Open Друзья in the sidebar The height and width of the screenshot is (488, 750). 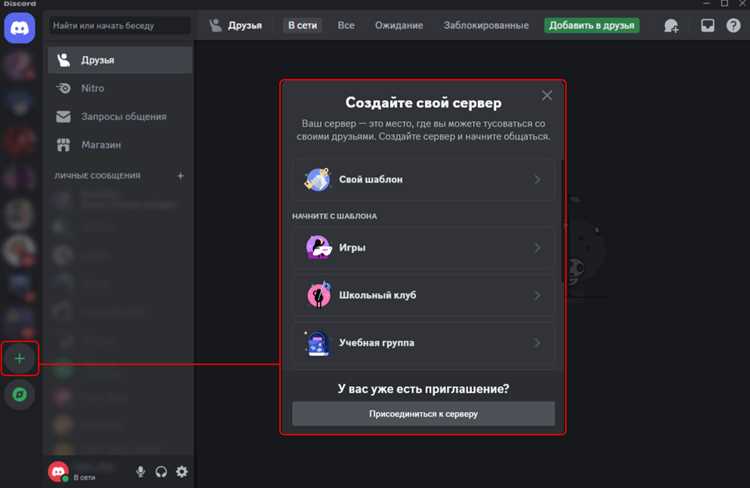coord(120,60)
